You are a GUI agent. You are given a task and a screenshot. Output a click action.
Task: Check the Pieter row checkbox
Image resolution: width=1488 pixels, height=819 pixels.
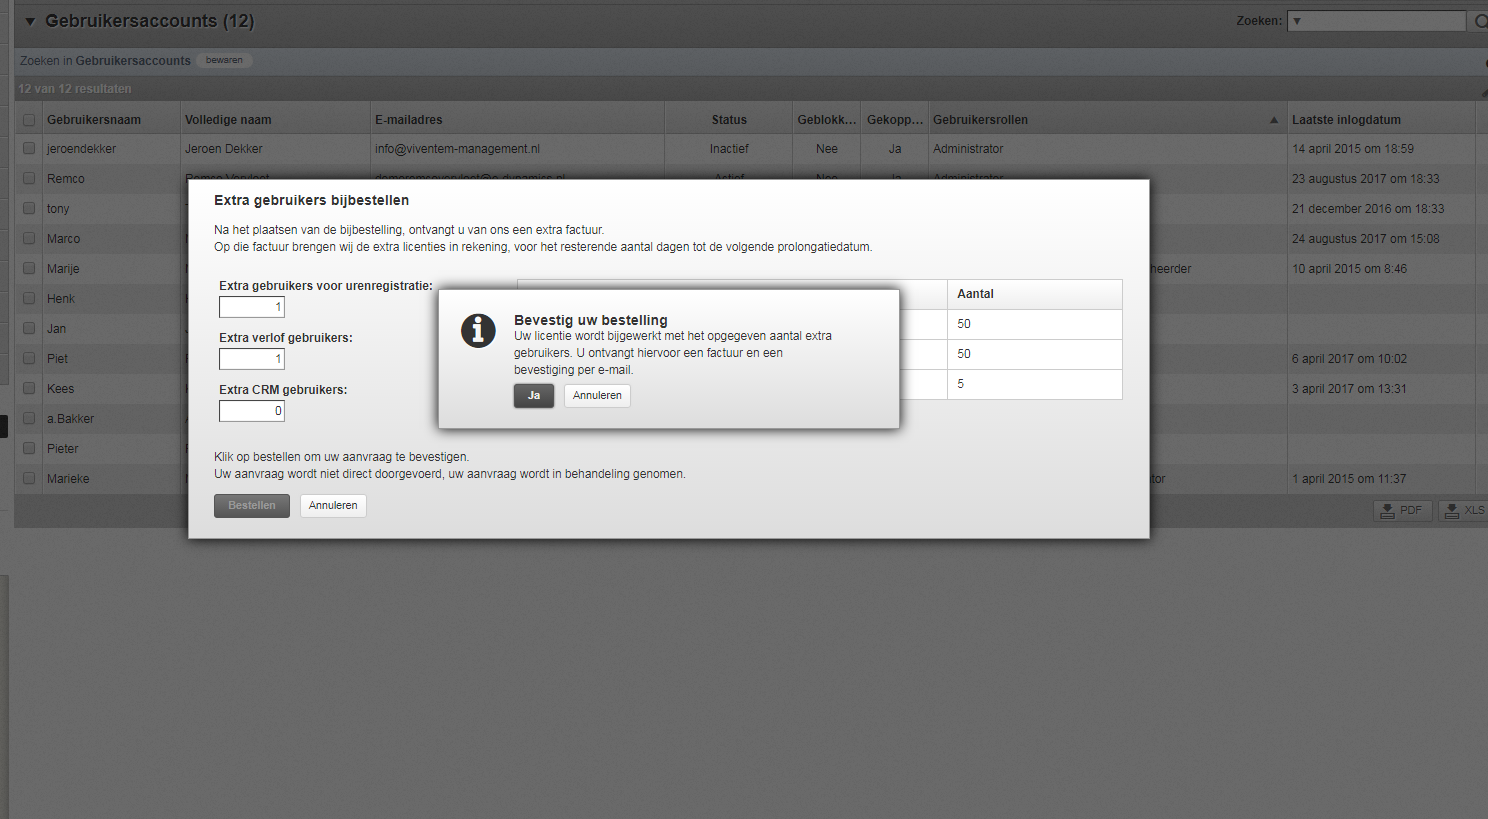(x=29, y=448)
